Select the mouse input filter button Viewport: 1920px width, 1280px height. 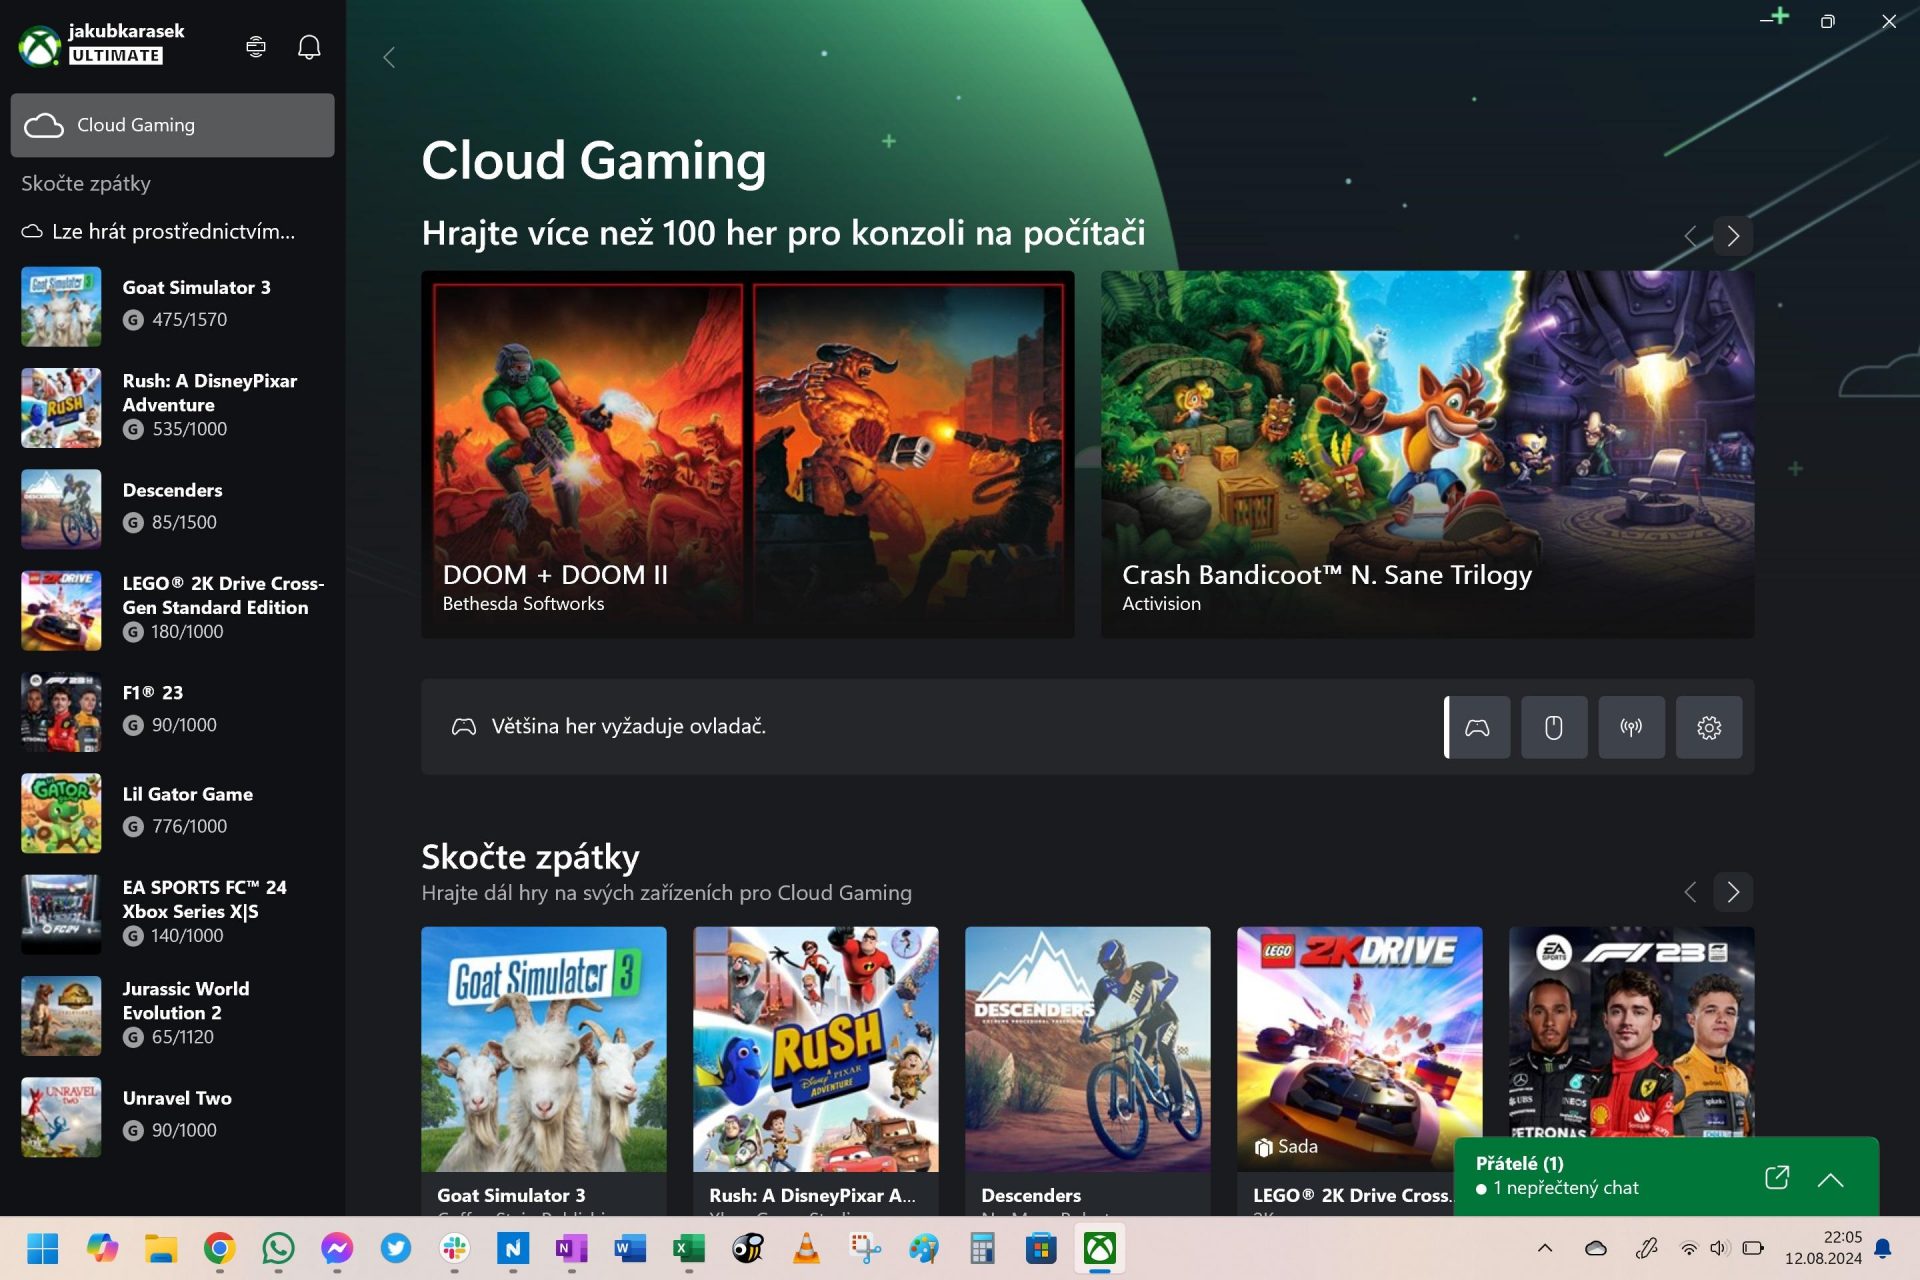(1554, 727)
